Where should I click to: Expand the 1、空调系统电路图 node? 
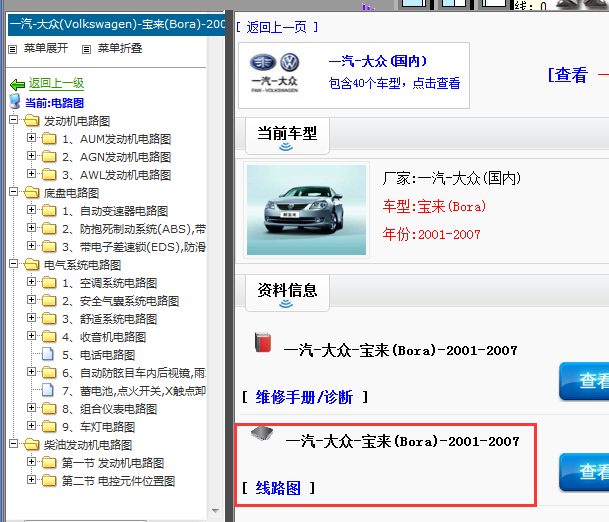(31, 282)
